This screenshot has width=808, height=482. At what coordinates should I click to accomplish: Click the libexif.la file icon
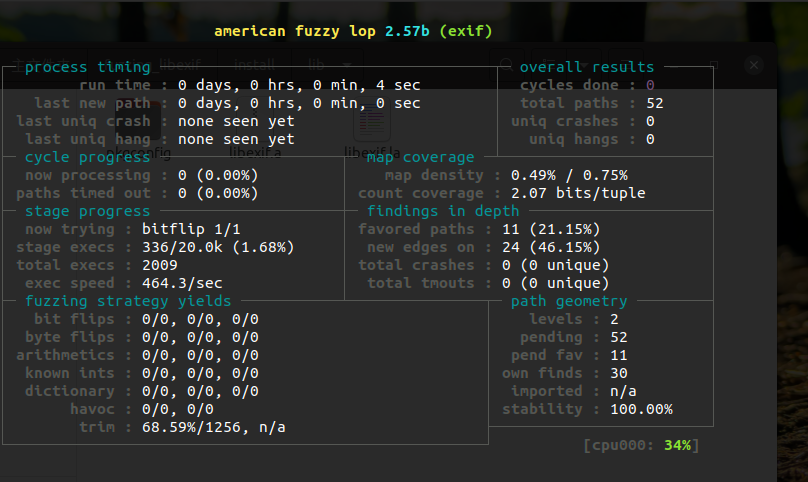click(372, 122)
